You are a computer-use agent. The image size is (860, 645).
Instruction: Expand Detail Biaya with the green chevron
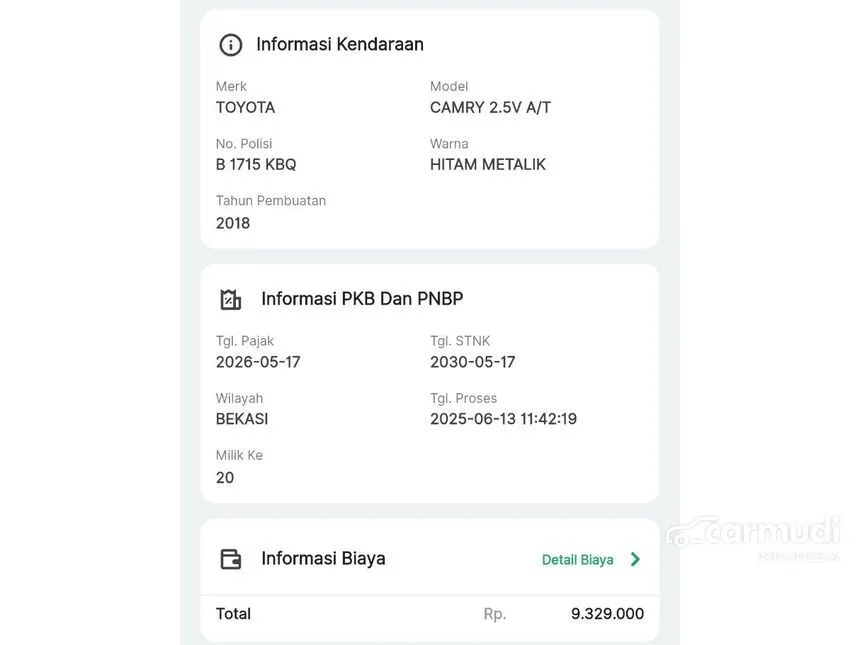pyautogui.click(x=635, y=559)
